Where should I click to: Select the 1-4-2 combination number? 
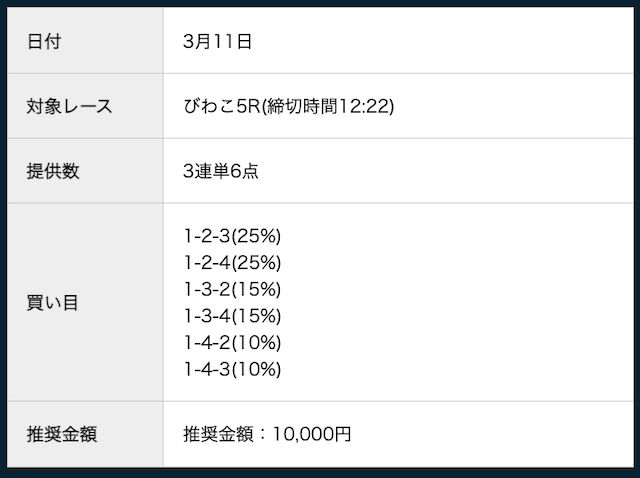[207, 342]
